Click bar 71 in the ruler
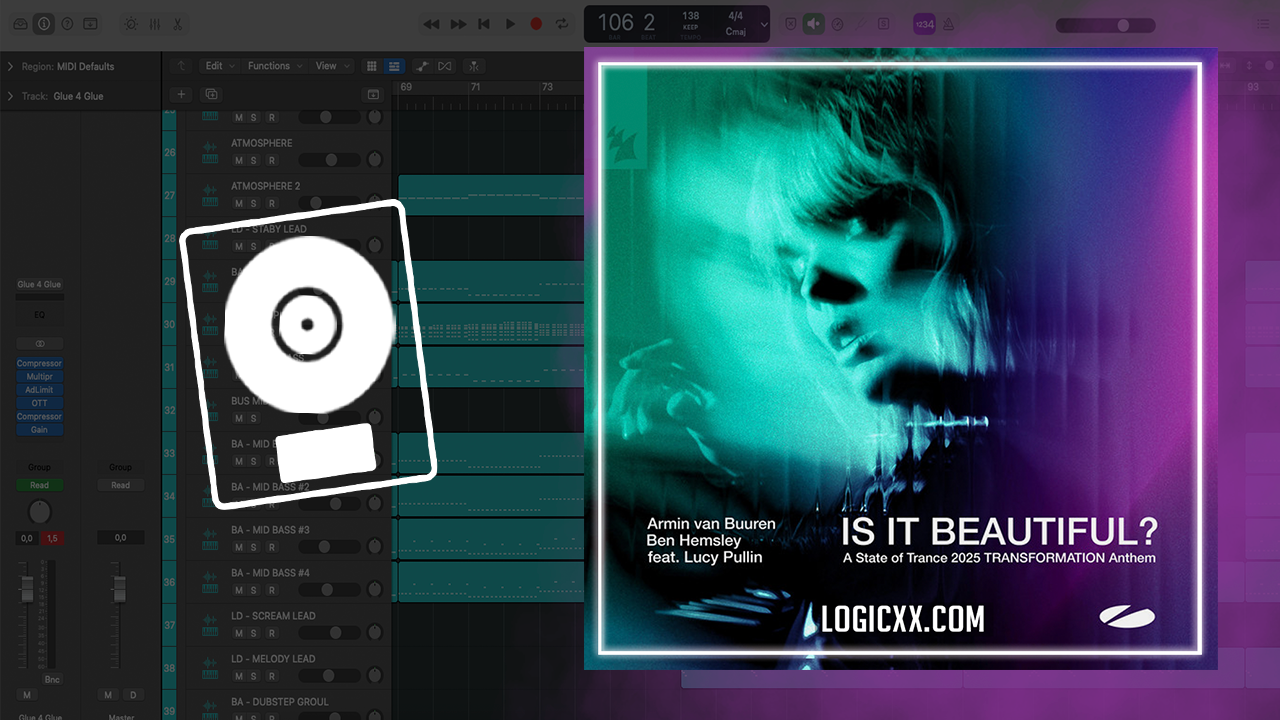Viewport: 1280px width, 720px height. (476, 88)
